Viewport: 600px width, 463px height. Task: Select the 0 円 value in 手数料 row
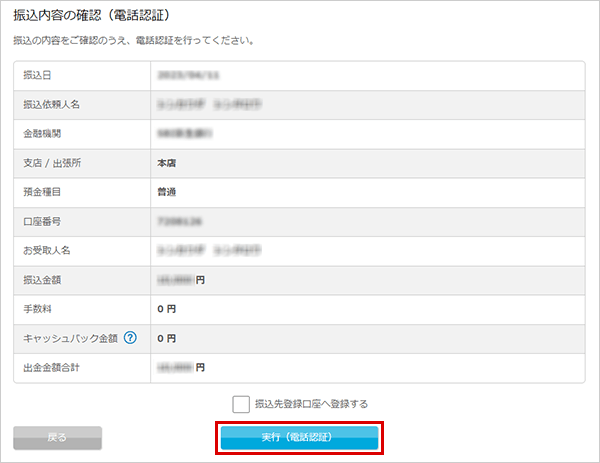point(166,309)
